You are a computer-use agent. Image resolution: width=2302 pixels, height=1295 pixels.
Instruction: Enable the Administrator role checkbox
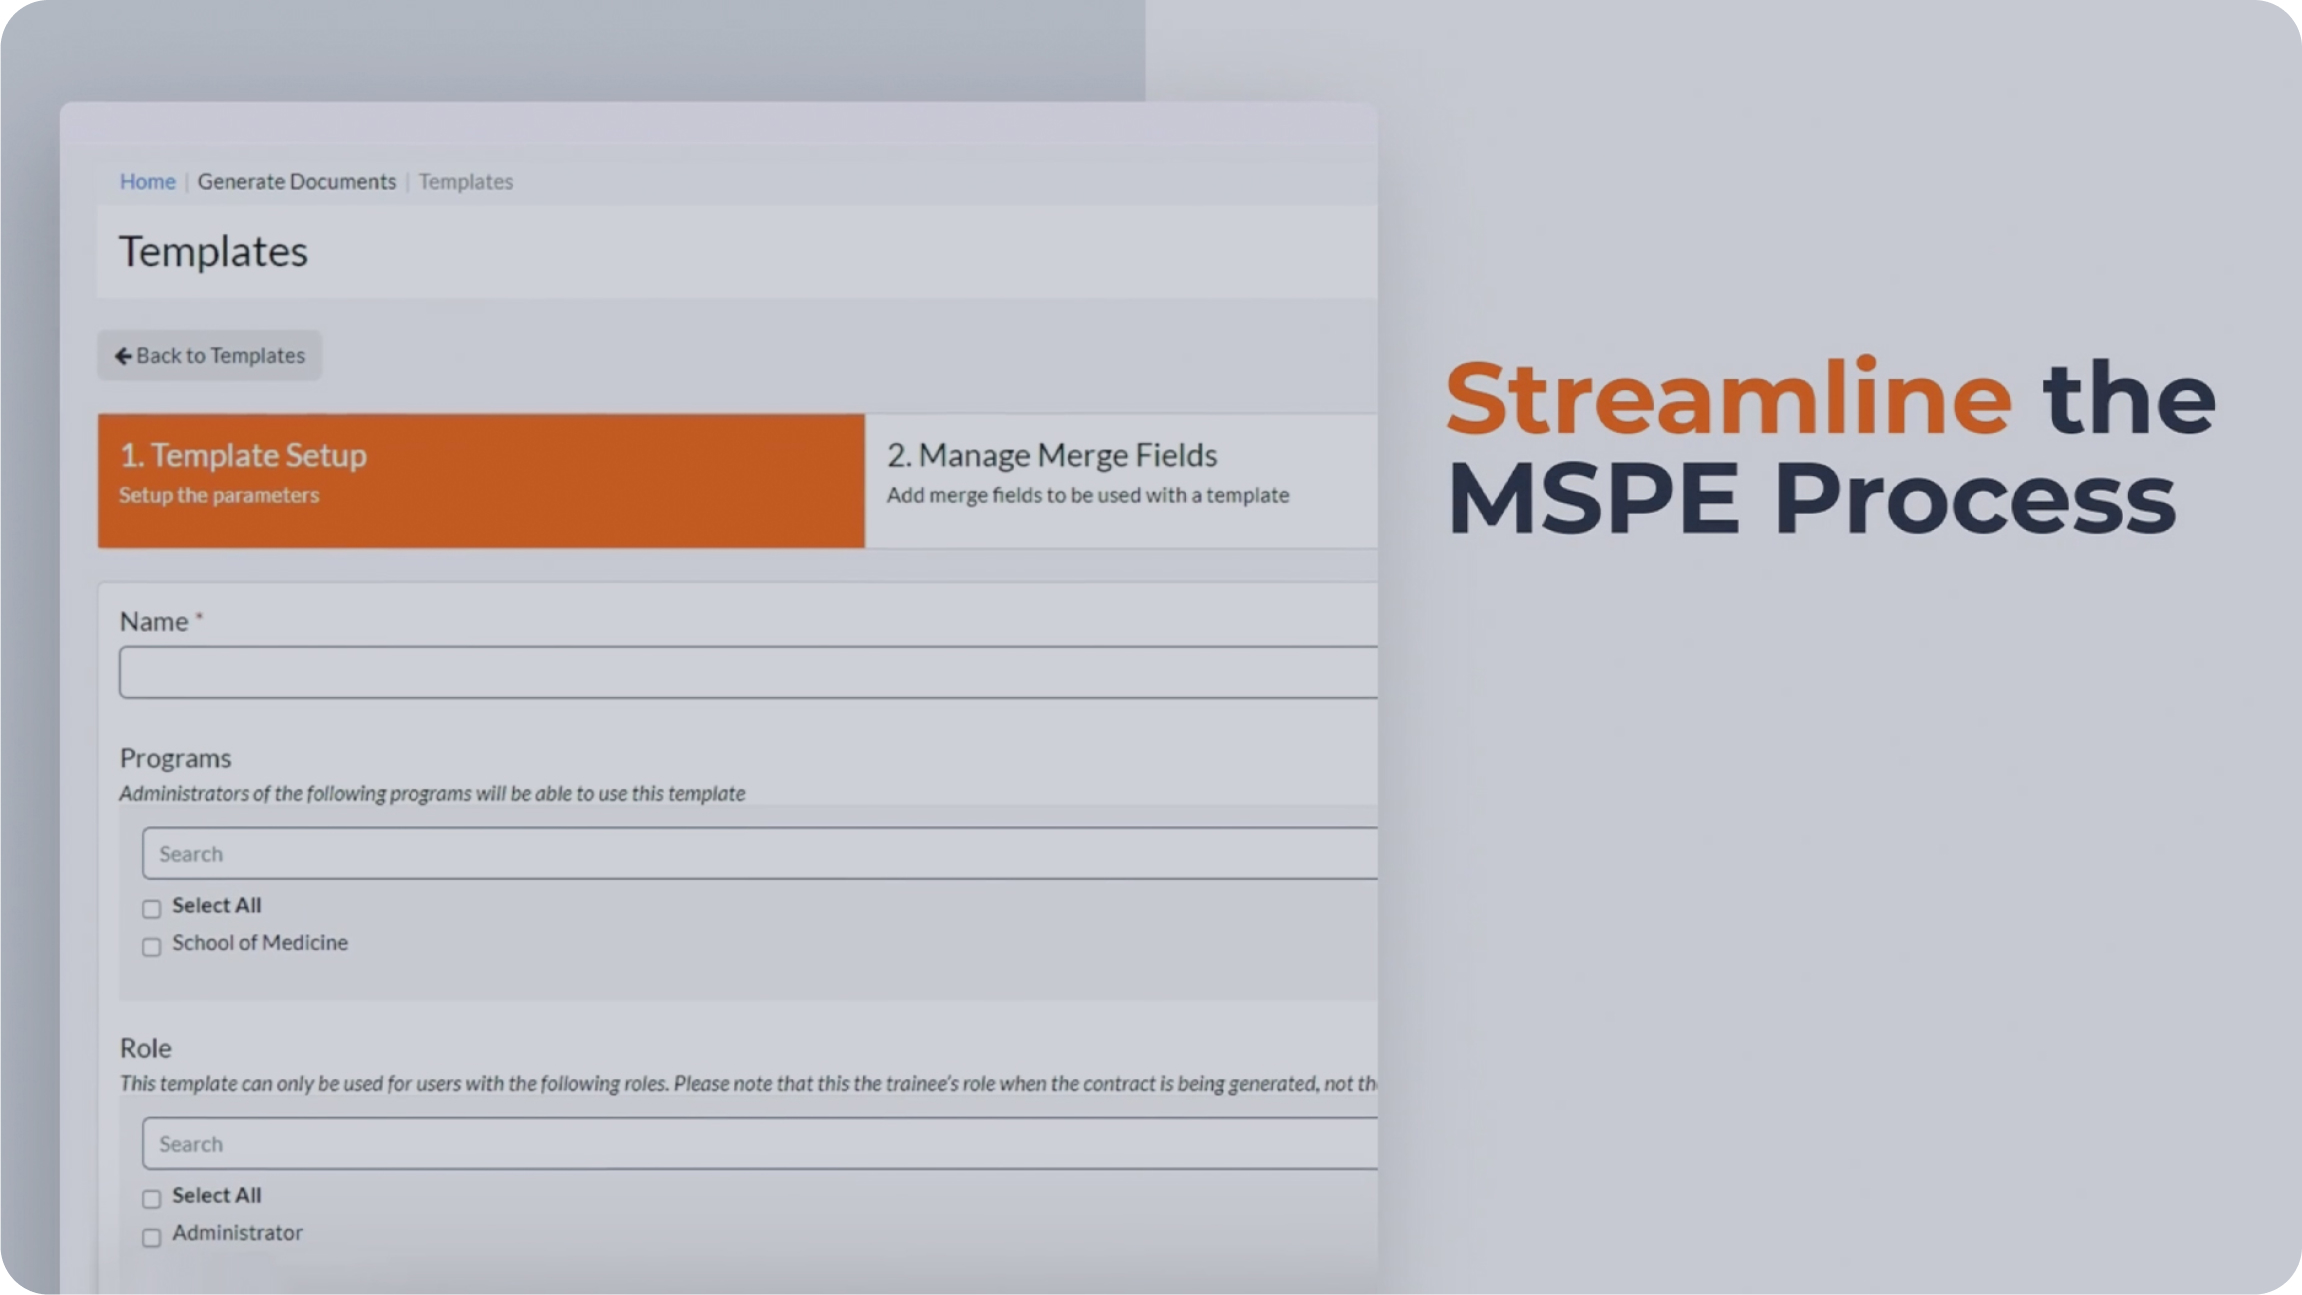(x=151, y=1237)
